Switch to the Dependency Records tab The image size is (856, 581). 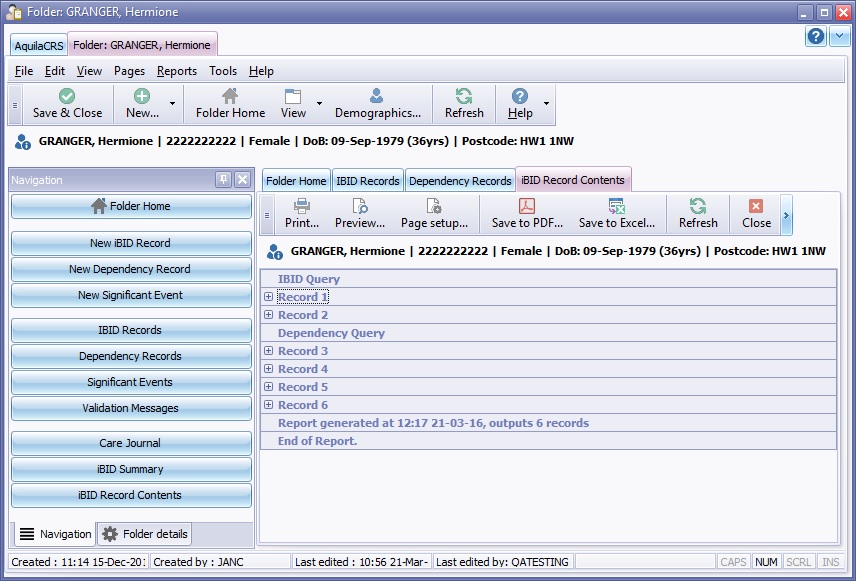coord(460,181)
